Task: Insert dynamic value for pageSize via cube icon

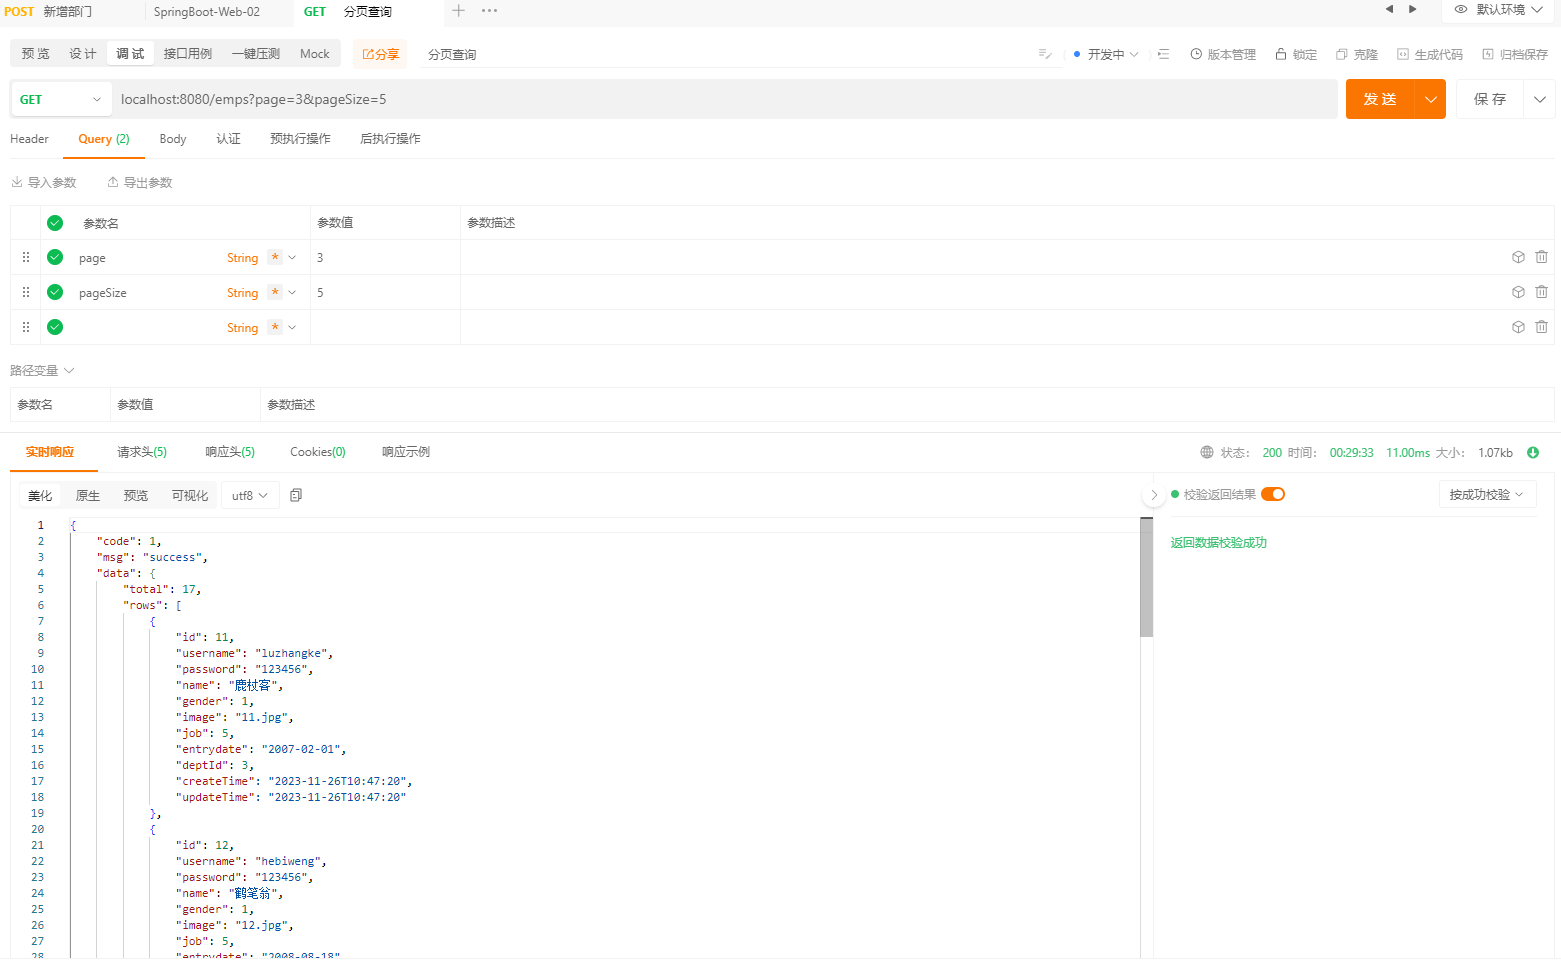Action: (x=1518, y=292)
